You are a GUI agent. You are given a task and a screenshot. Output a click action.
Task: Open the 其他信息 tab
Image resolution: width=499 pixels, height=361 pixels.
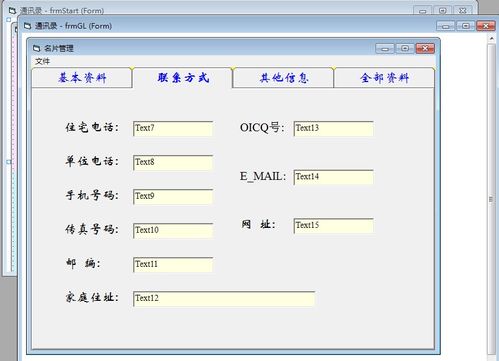(x=284, y=78)
